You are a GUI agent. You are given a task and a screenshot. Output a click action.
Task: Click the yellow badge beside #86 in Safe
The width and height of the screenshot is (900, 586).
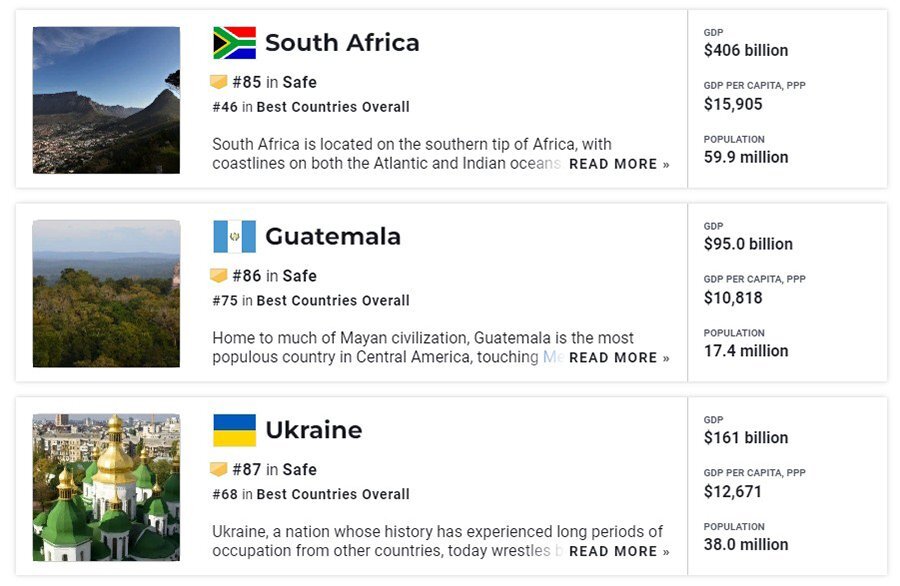click(219, 275)
